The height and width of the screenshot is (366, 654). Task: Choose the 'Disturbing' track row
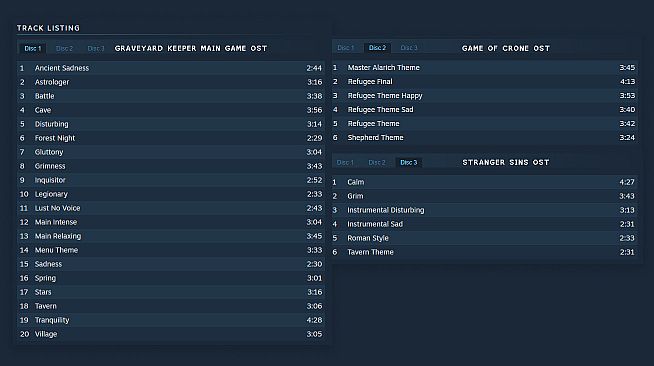(171, 124)
